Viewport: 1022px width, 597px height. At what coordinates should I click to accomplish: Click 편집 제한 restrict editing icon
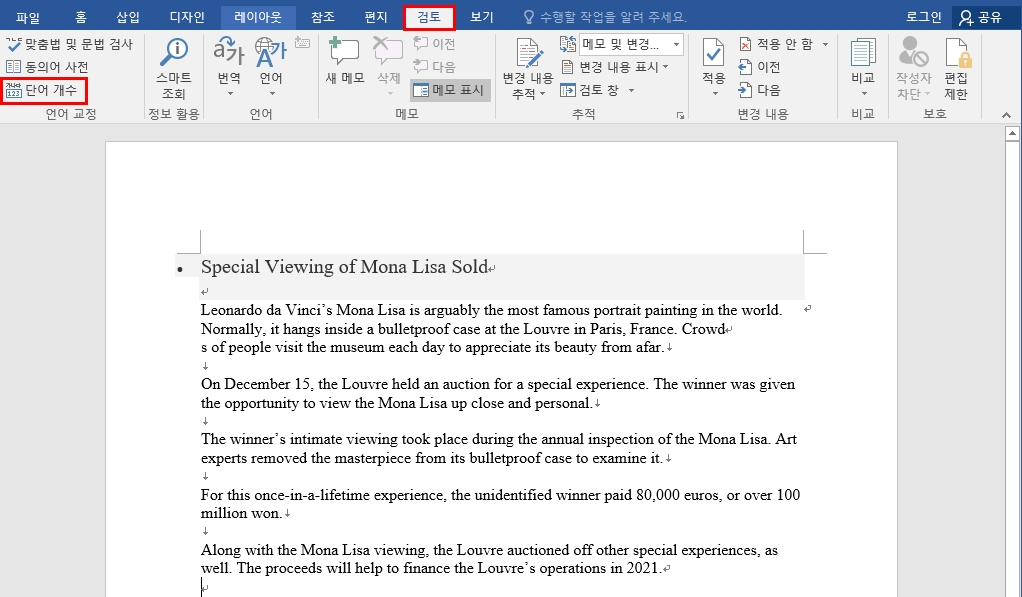click(956, 52)
